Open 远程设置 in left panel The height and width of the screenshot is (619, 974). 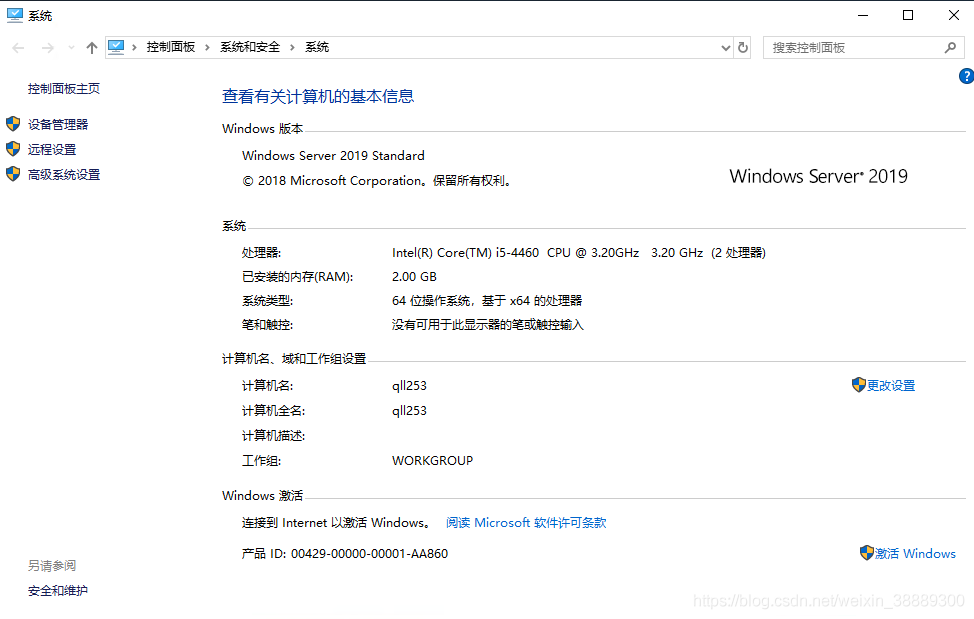click(52, 149)
